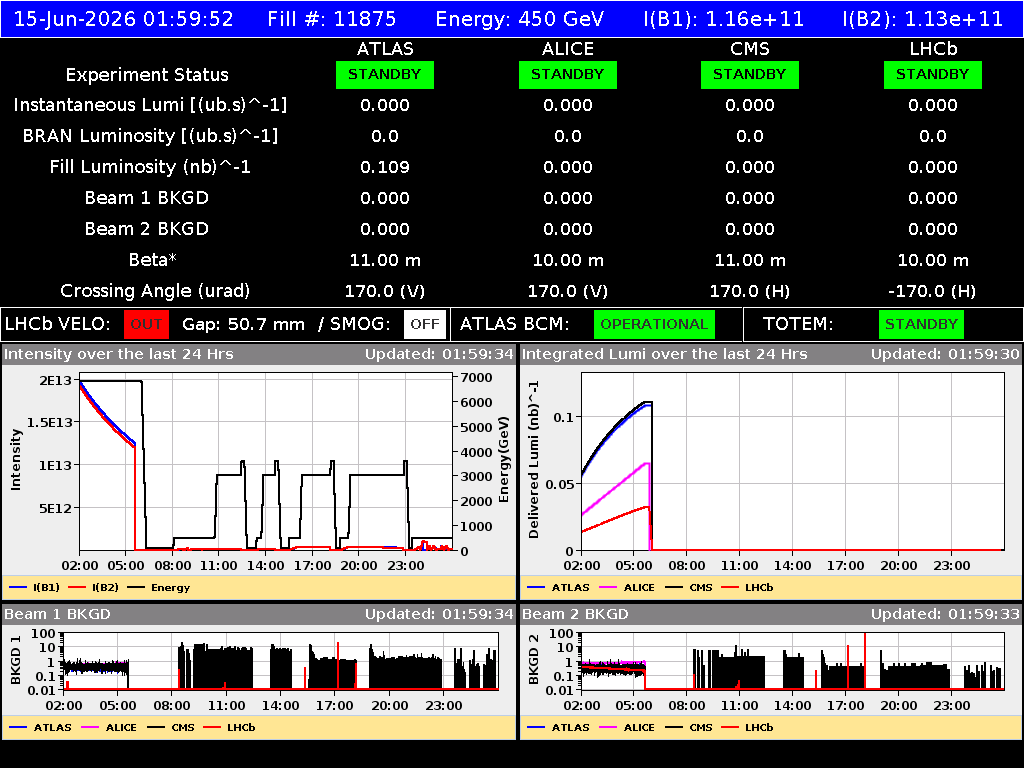Click the ALICE legend entry in the Beam 2 BKGD chart
Viewport: 1024px width, 768px height.
[x=627, y=727]
